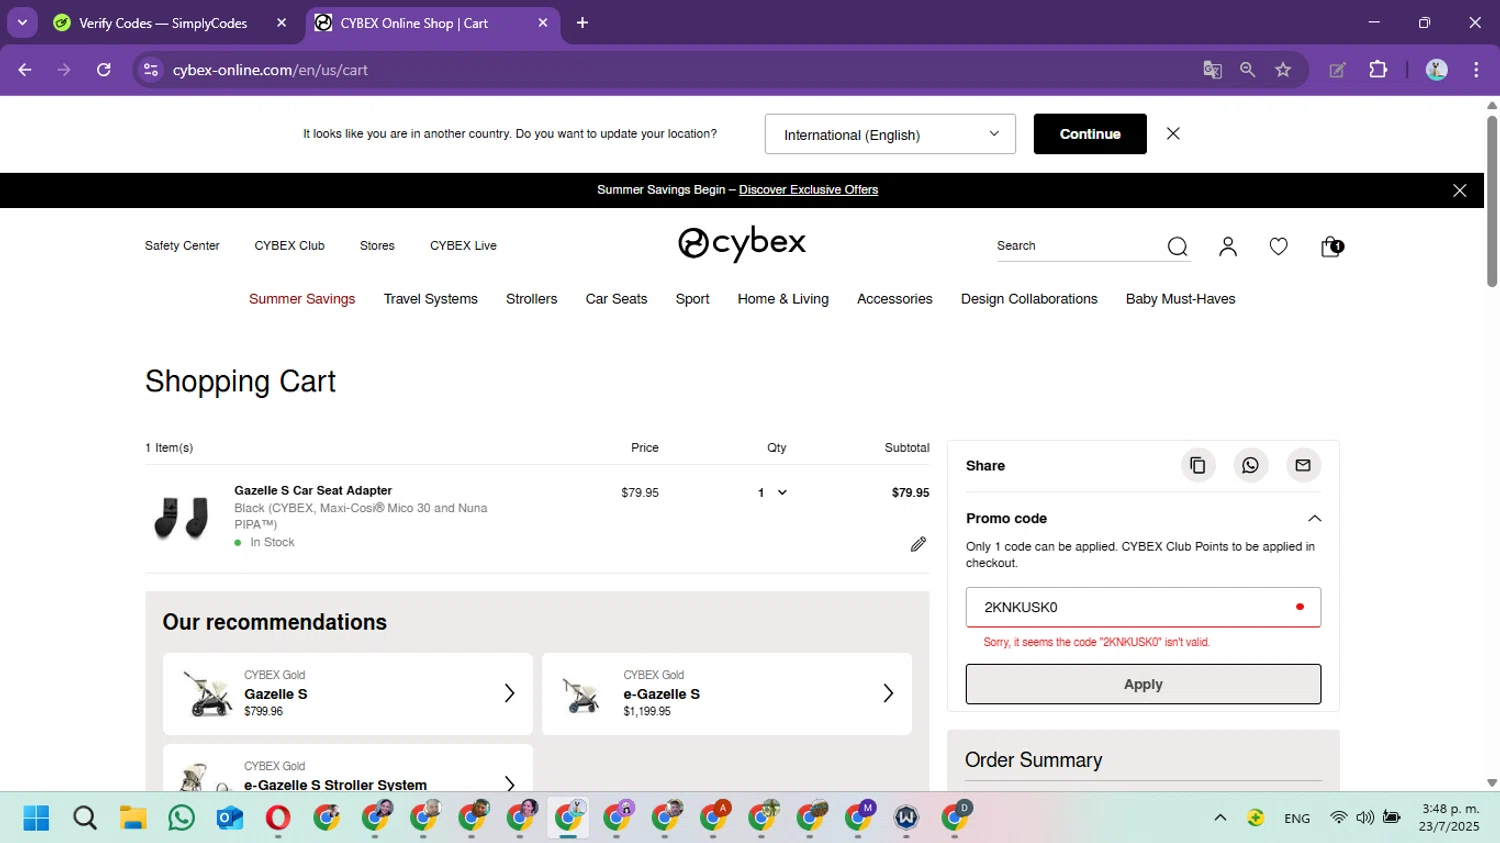Reload the page

(104, 70)
